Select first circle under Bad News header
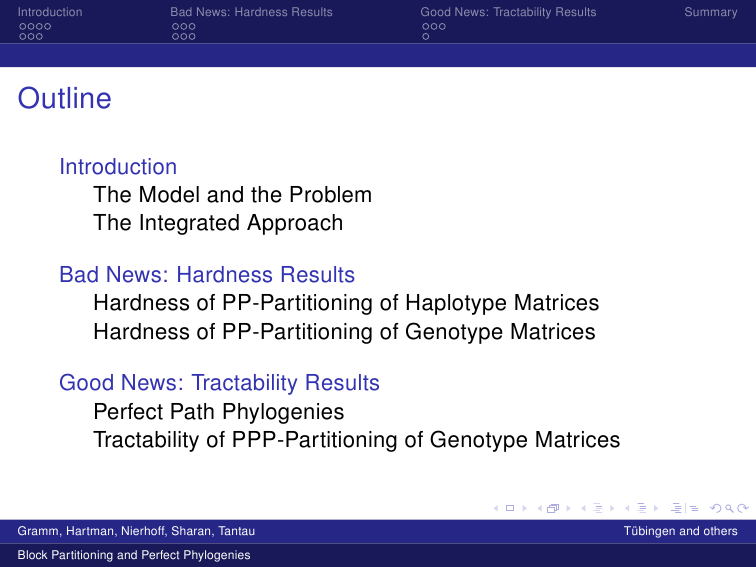Viewport: 756px width, 567px height. 176,27
